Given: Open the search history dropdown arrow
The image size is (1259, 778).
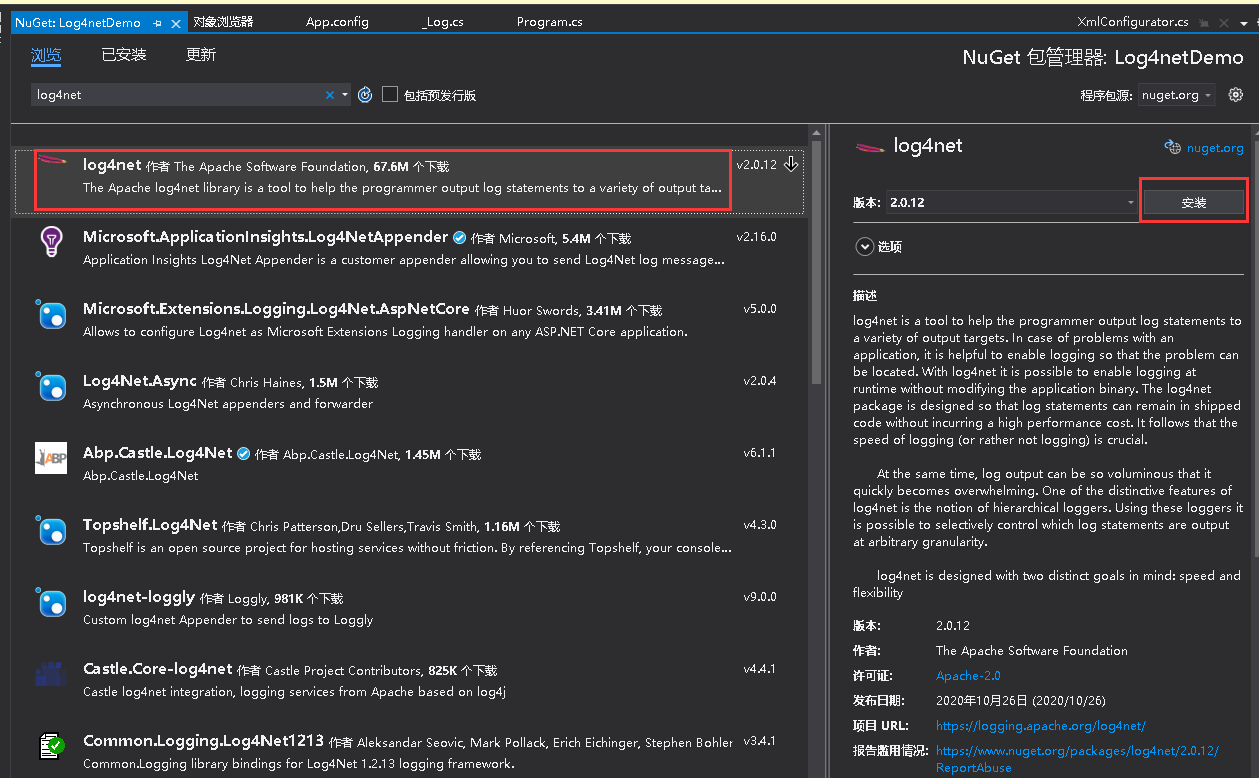Looking at the screenshot, I should coord(345,95).
